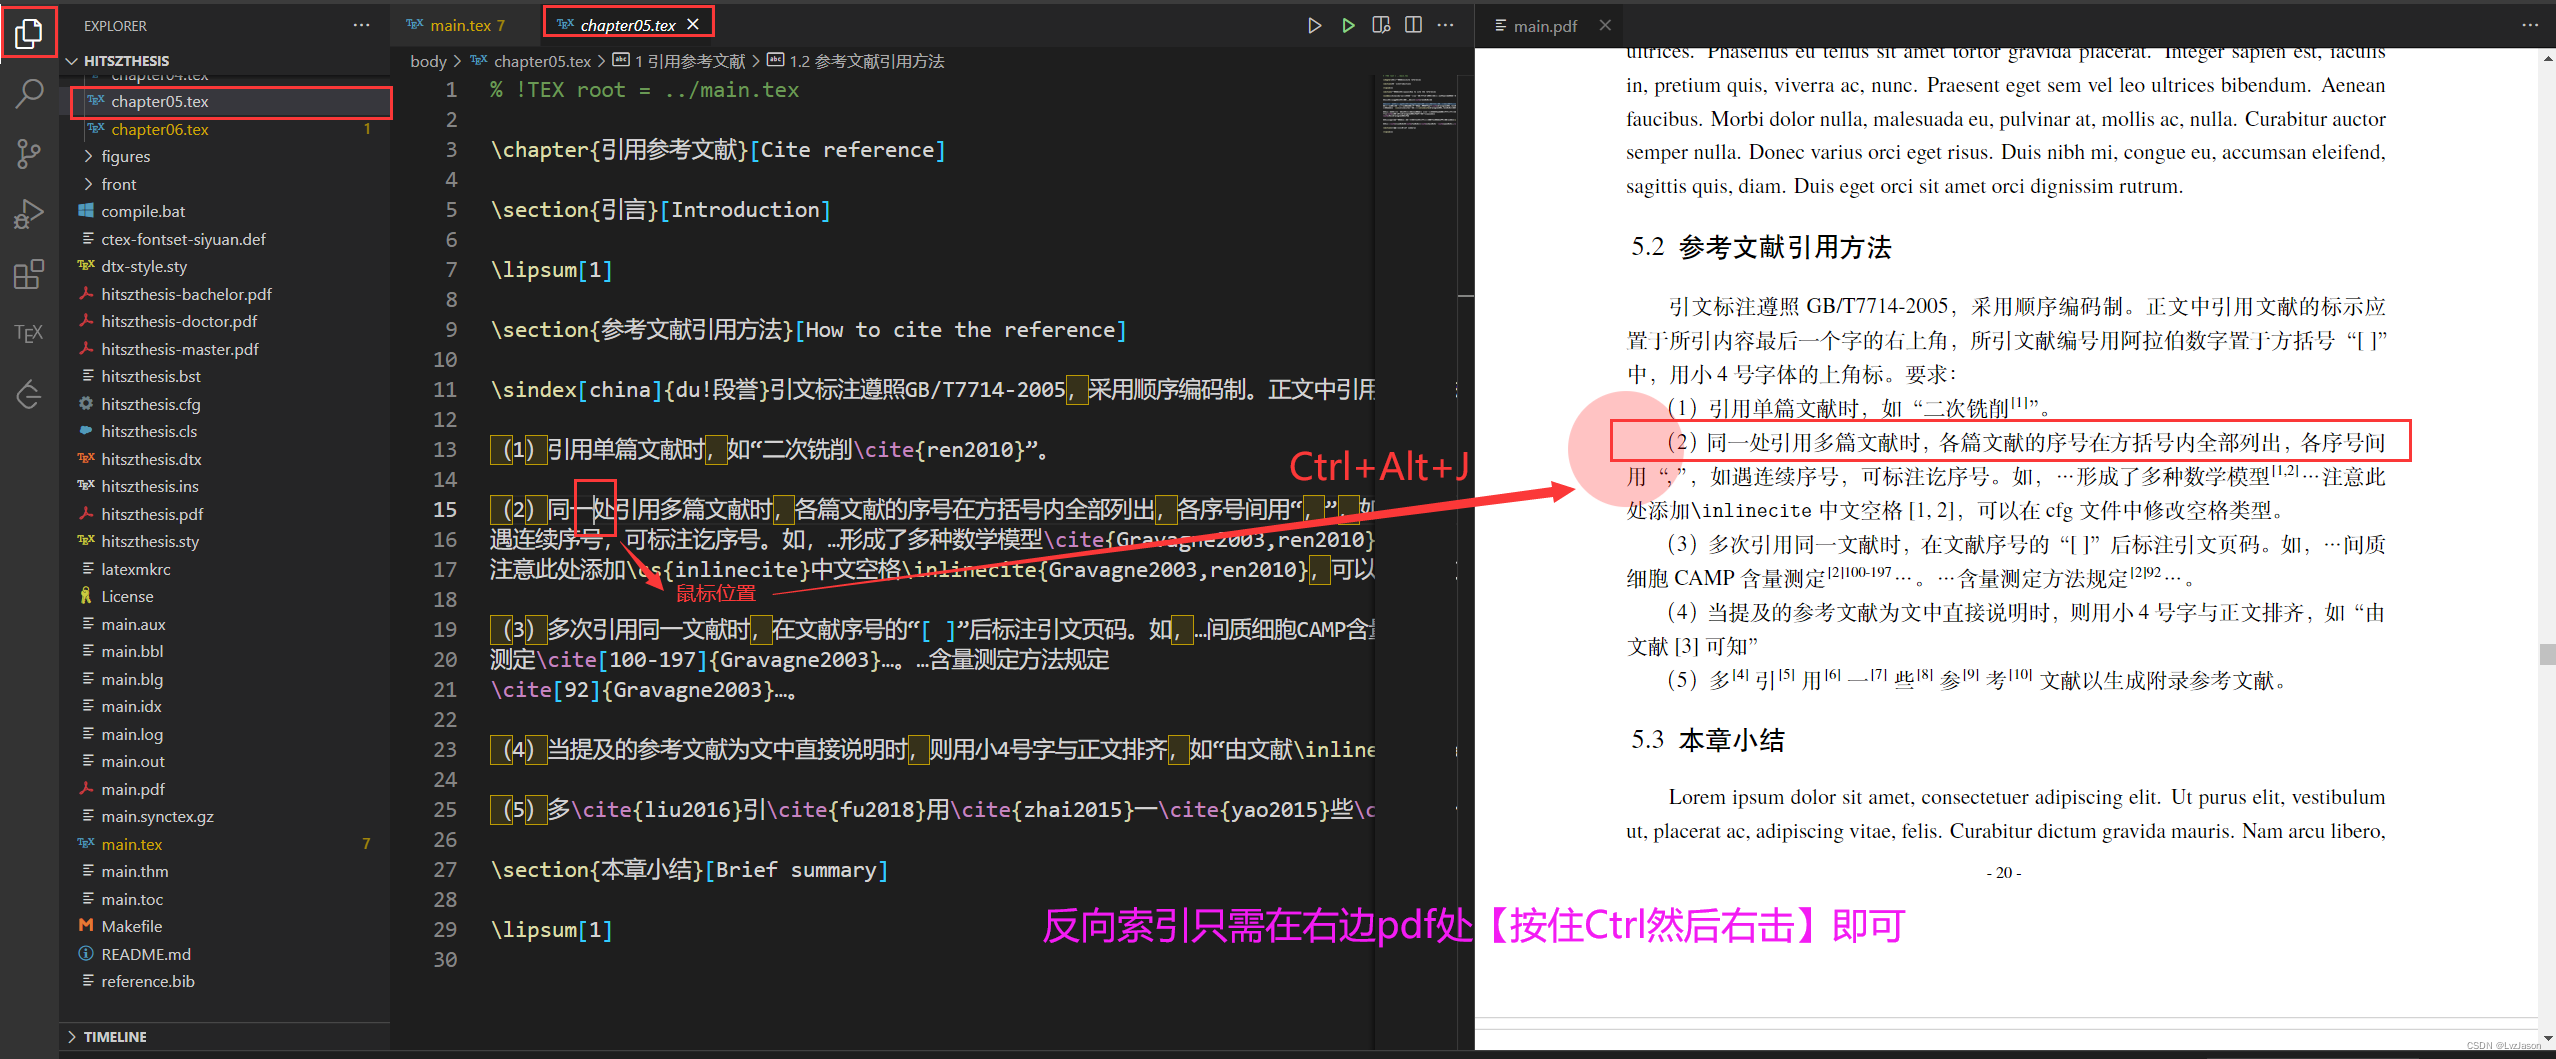2556x1059 pixels.
Task: Expand the TIMELINE section
Action: (116, 1036)
